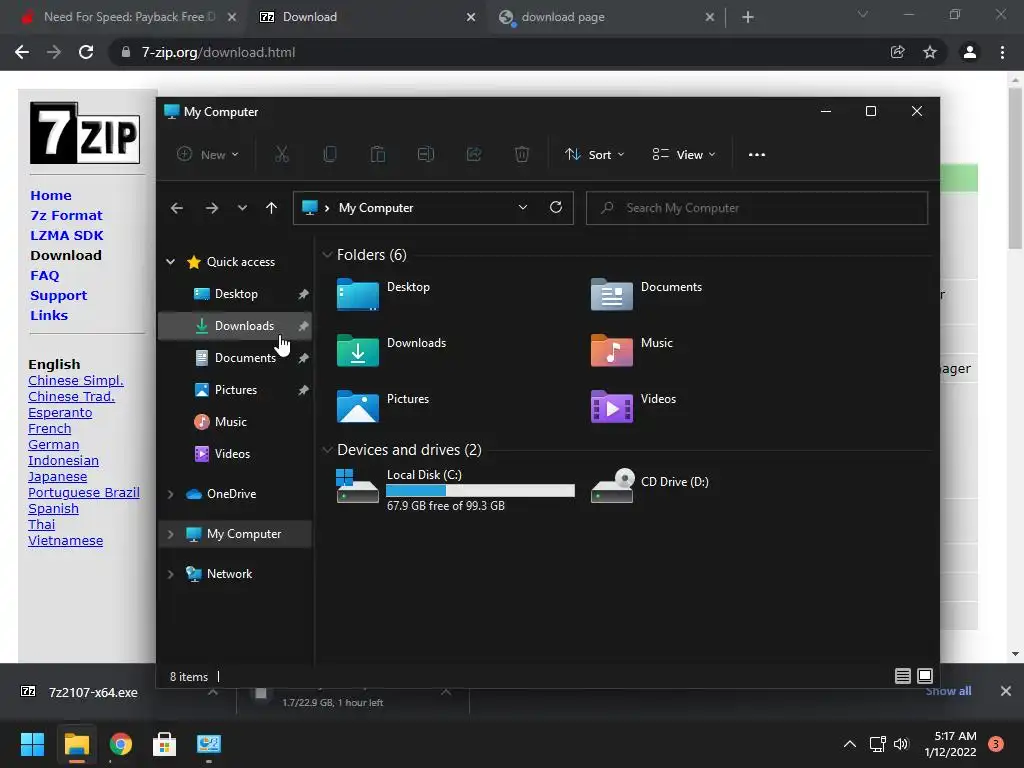Open the Recent locations dropdown arrow
The image size is (1024, 768).
point(242,208)
